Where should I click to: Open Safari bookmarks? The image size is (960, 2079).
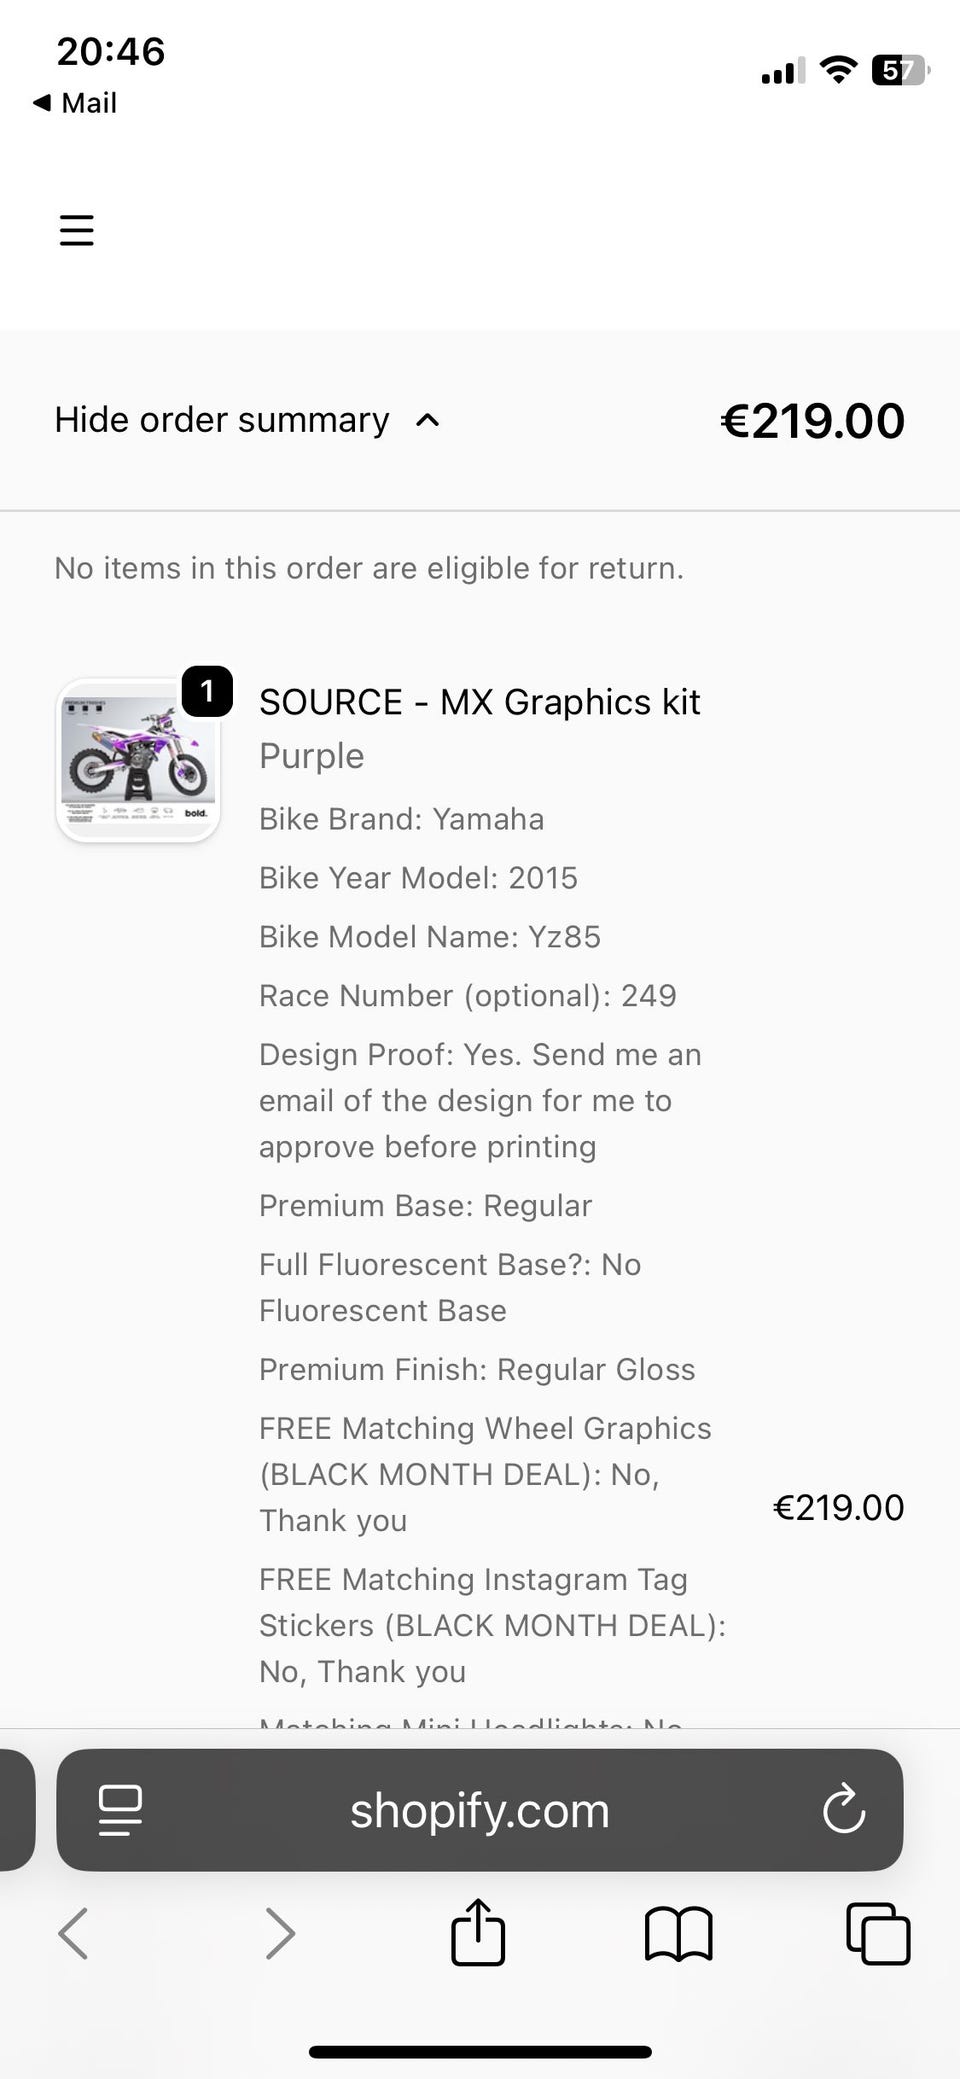pos(678,1932)
